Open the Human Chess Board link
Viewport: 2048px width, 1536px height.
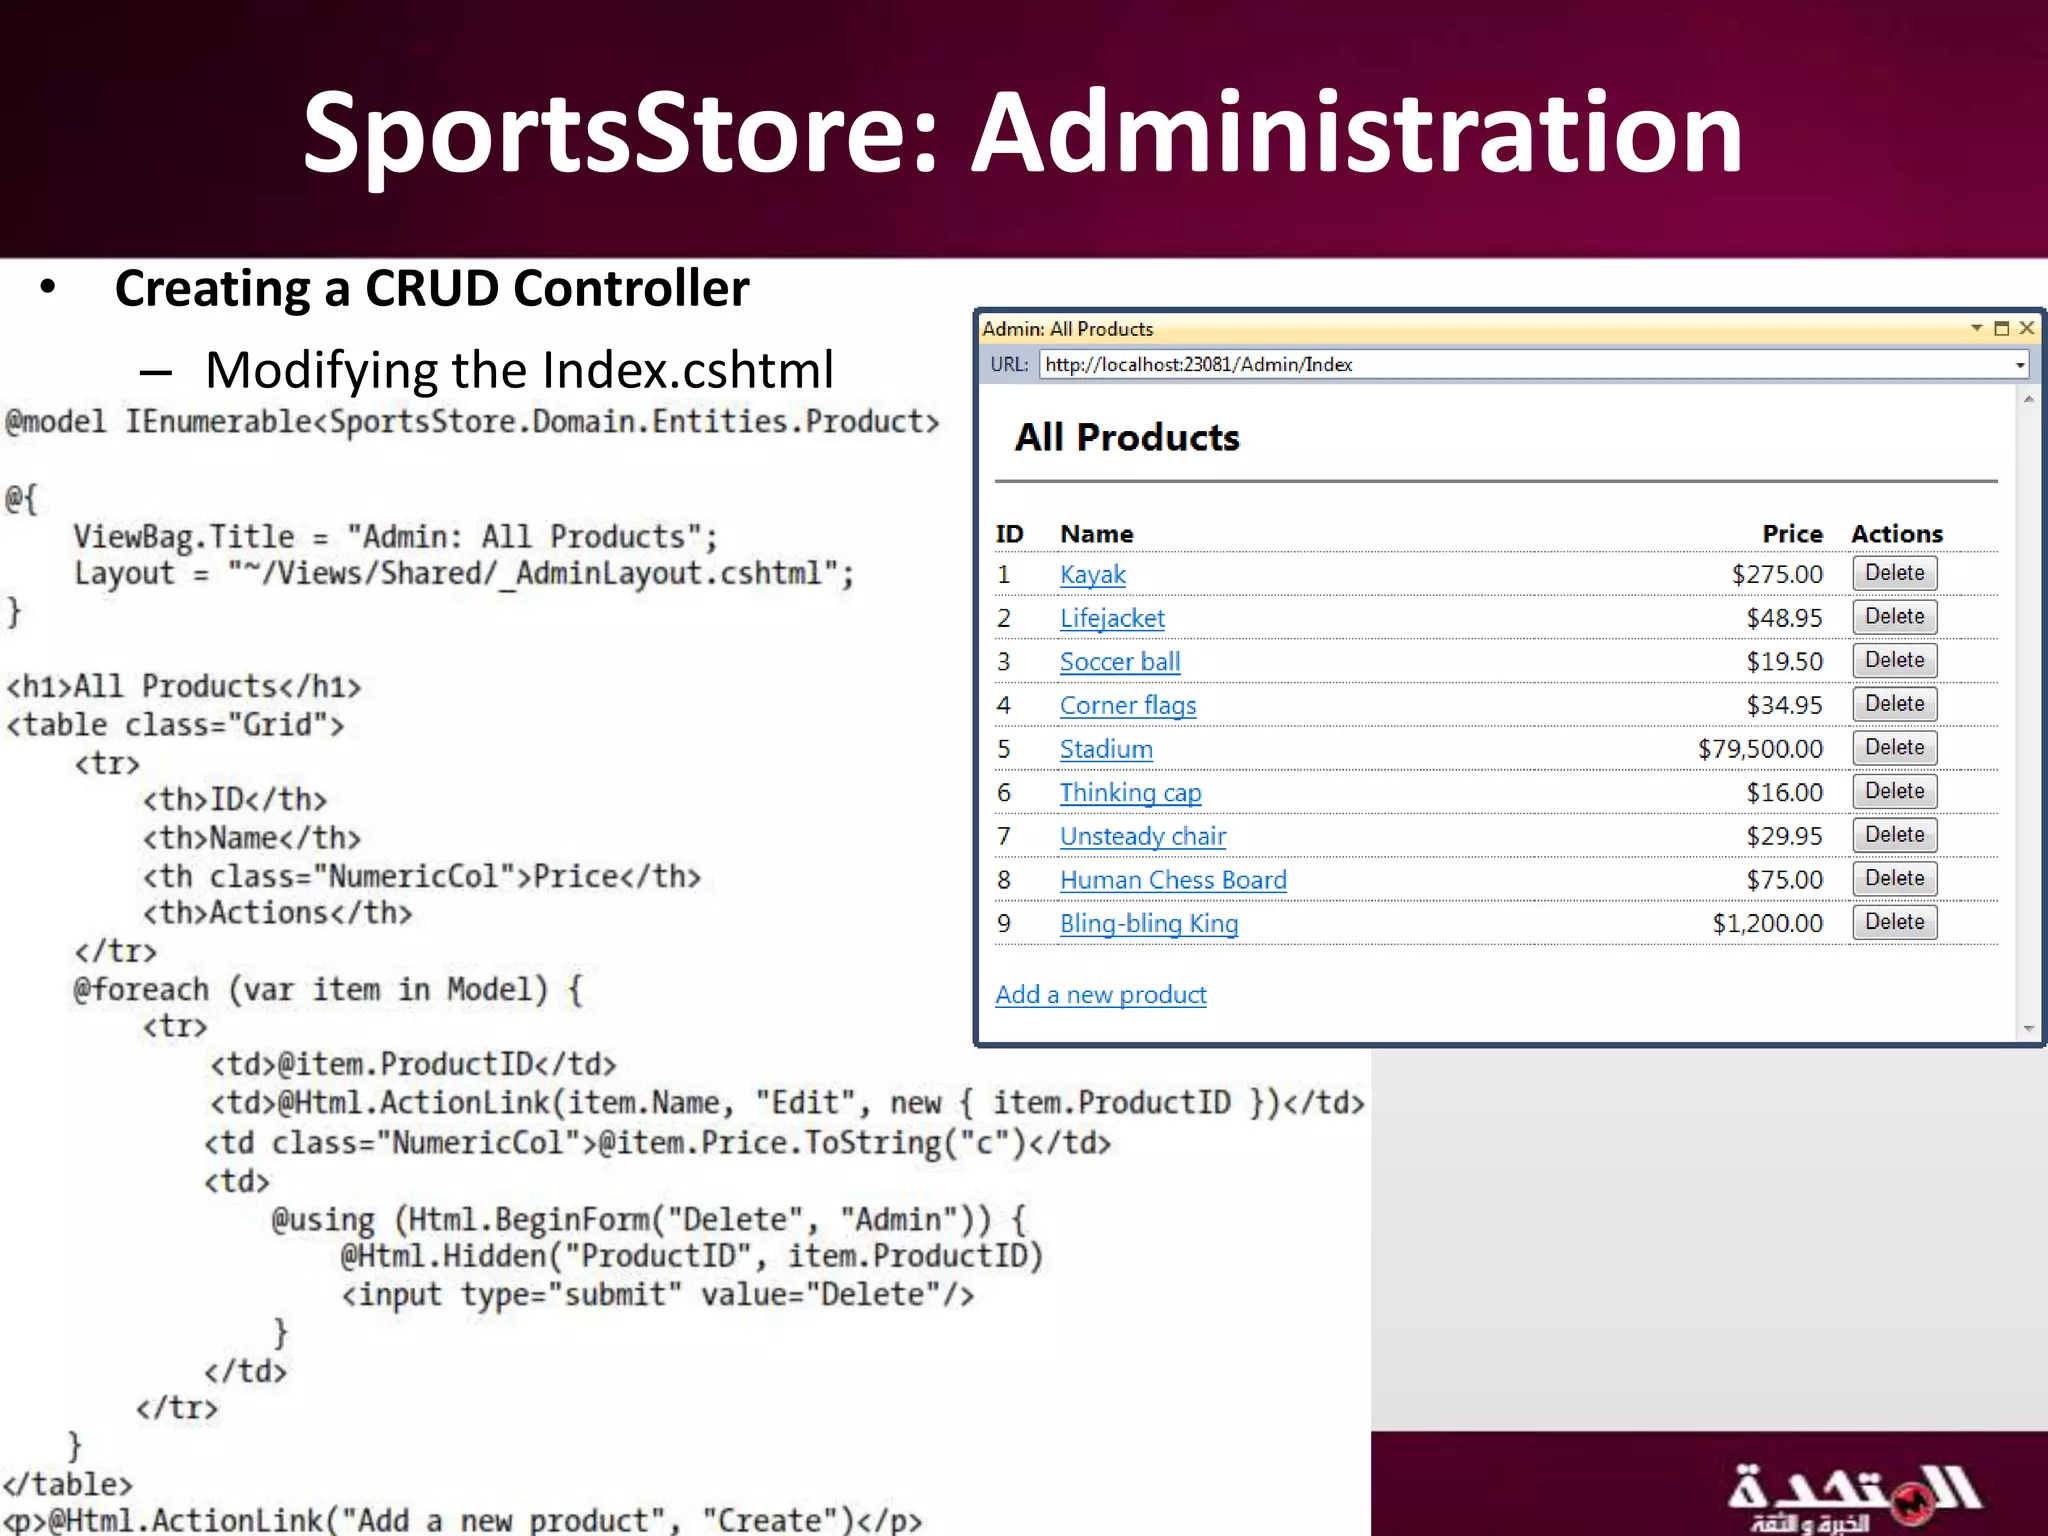pyautogui.click(x=1173, y=880)
